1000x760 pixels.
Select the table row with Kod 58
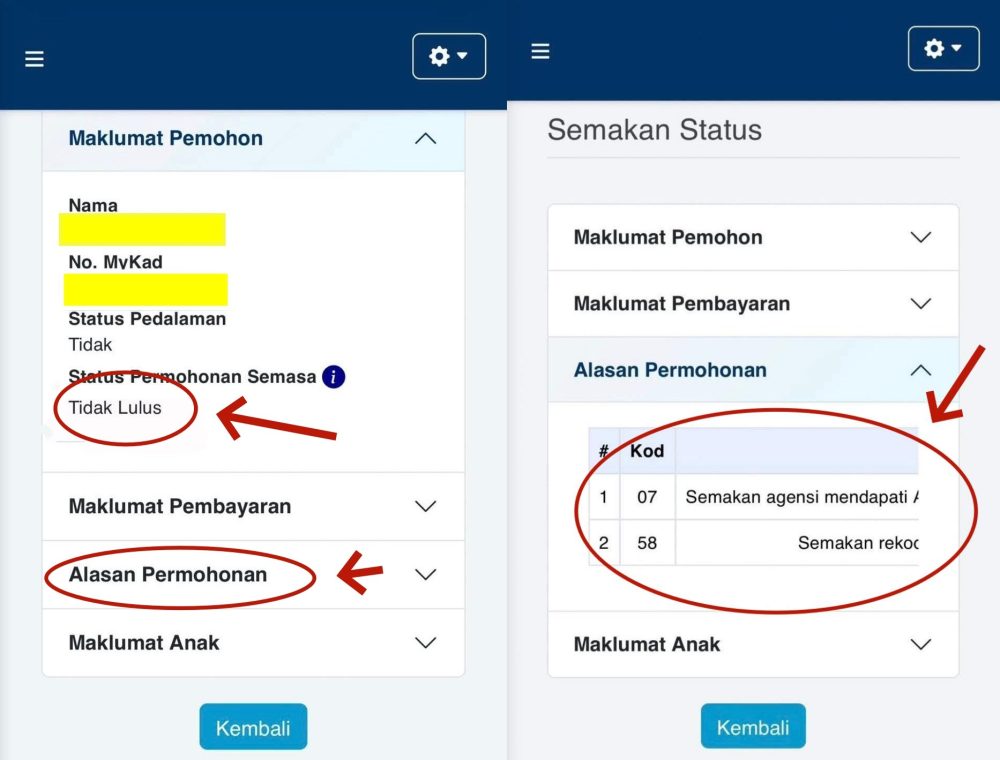coord(752,543)
